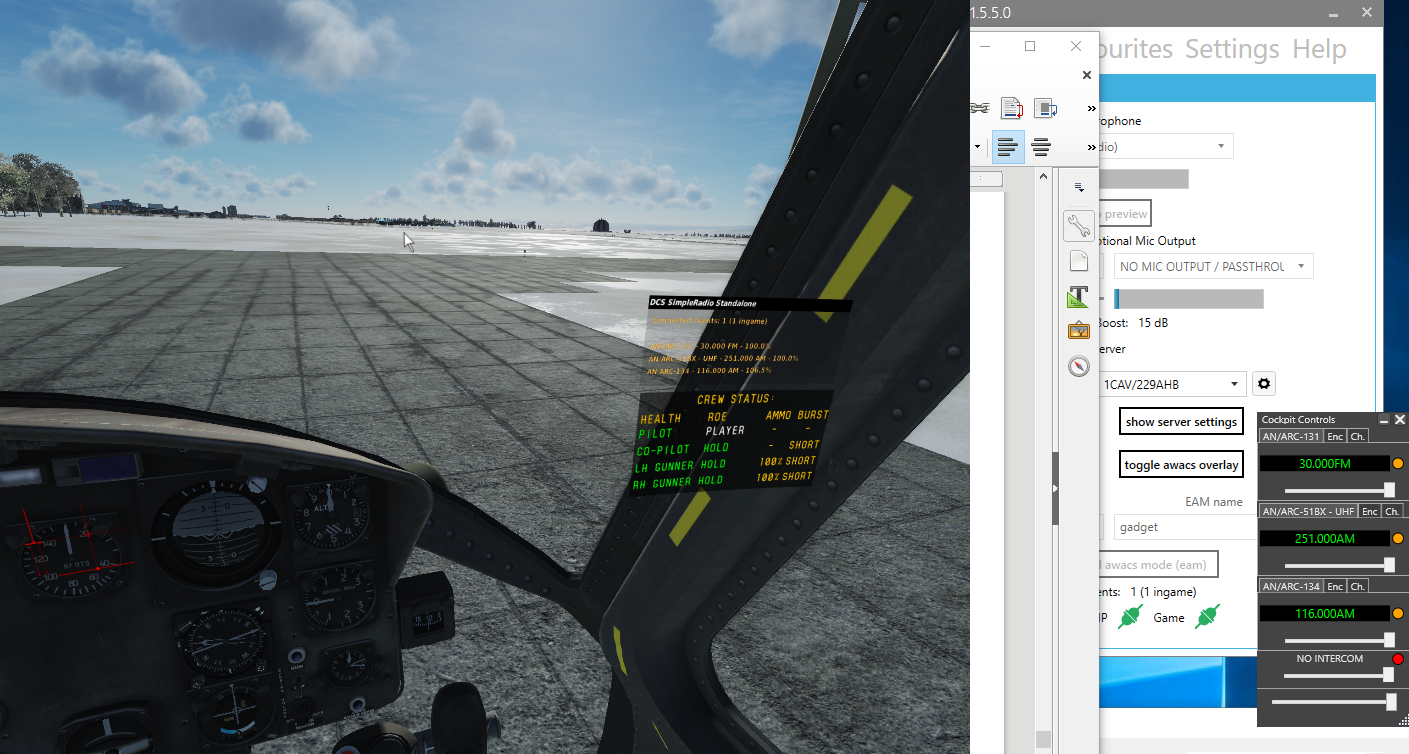
Task: Click the chain hyperlink icon in Writer toolbar
Action: pos(979,108)
